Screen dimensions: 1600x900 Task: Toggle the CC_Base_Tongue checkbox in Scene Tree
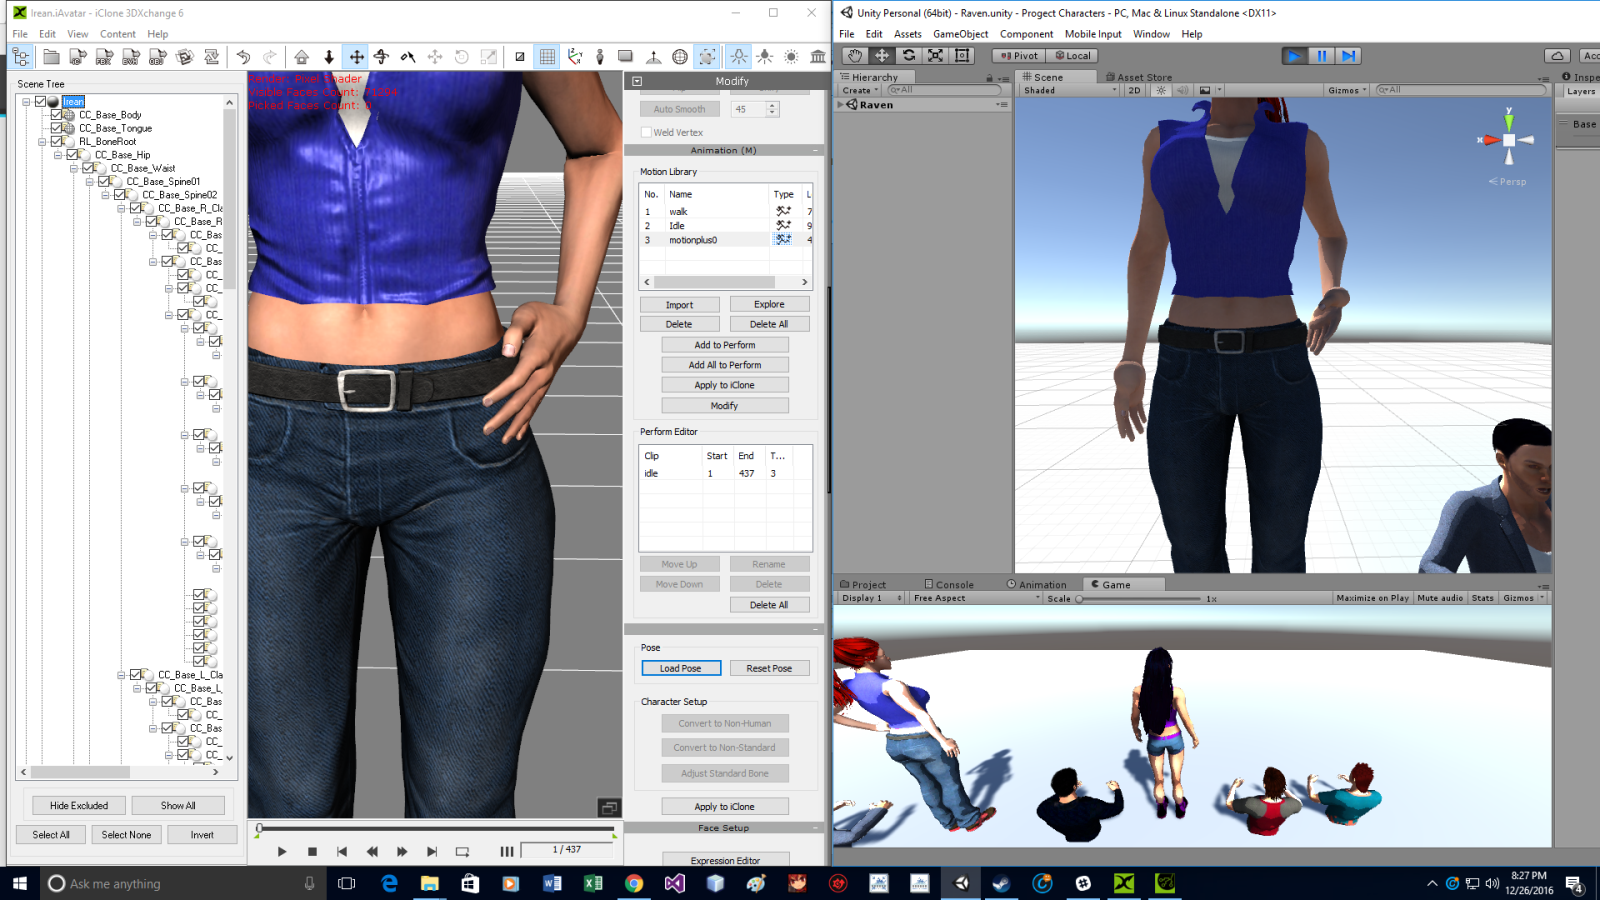pos(56,128)
